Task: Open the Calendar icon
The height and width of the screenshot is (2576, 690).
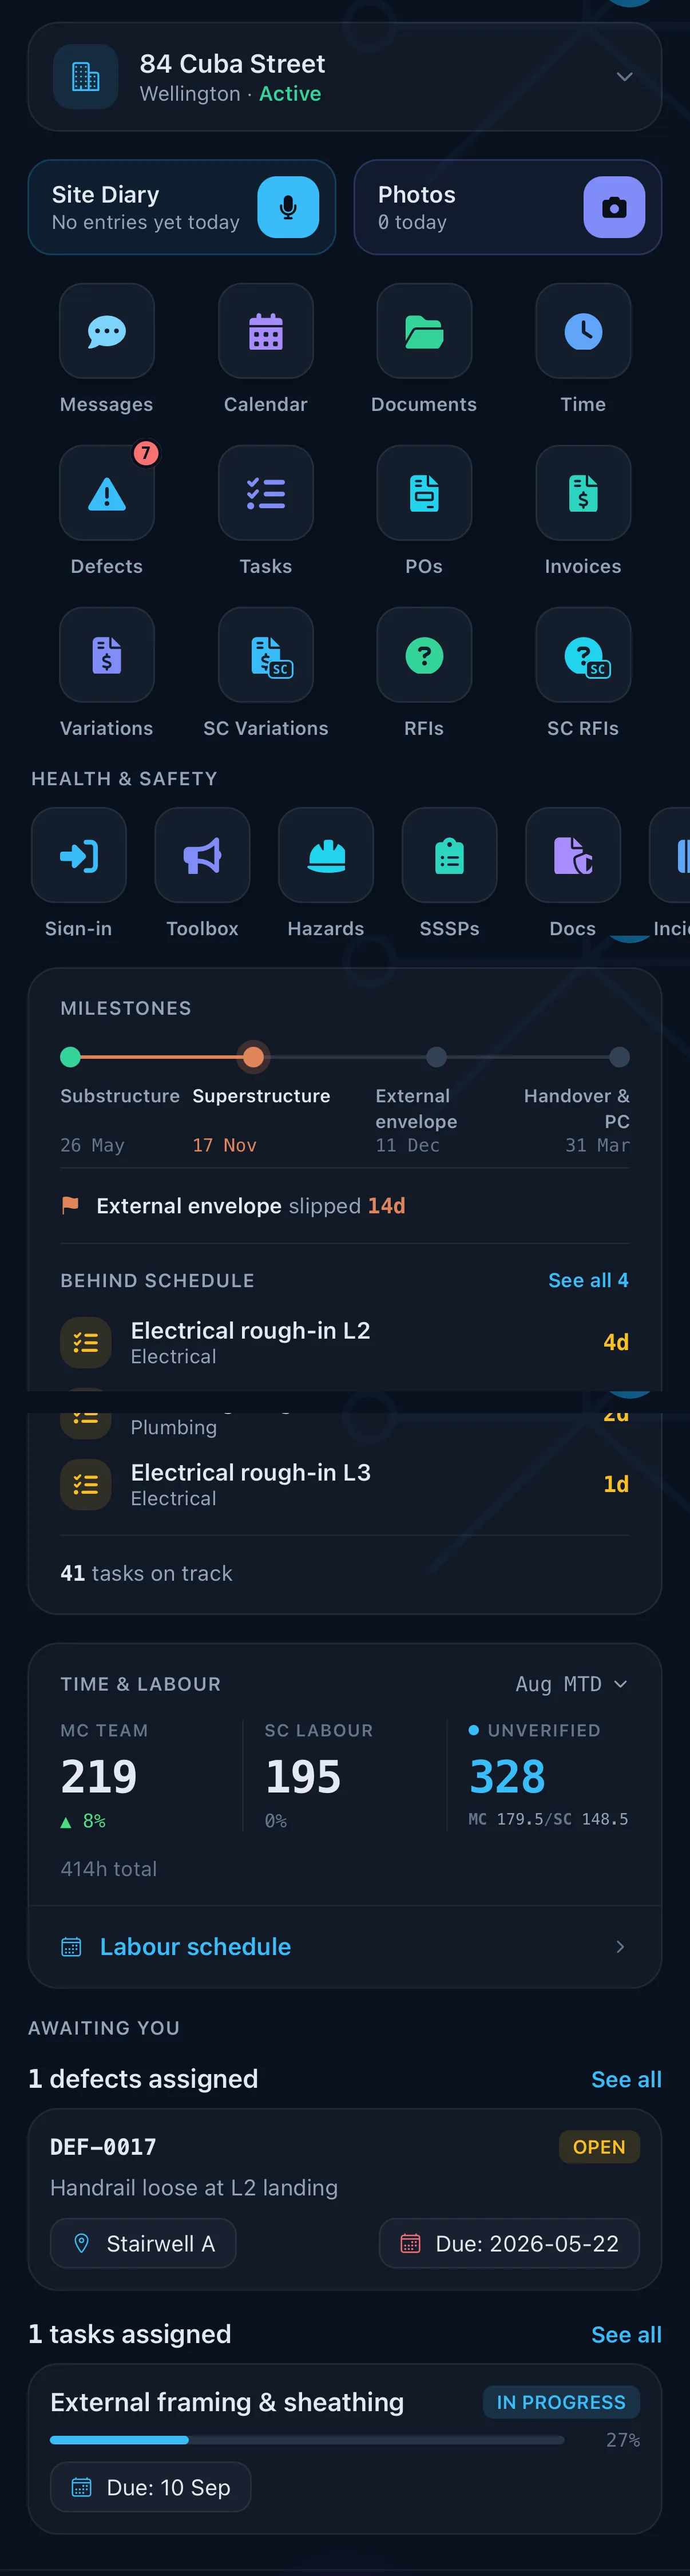Action: pyautogui.click(x=266, y=331)
